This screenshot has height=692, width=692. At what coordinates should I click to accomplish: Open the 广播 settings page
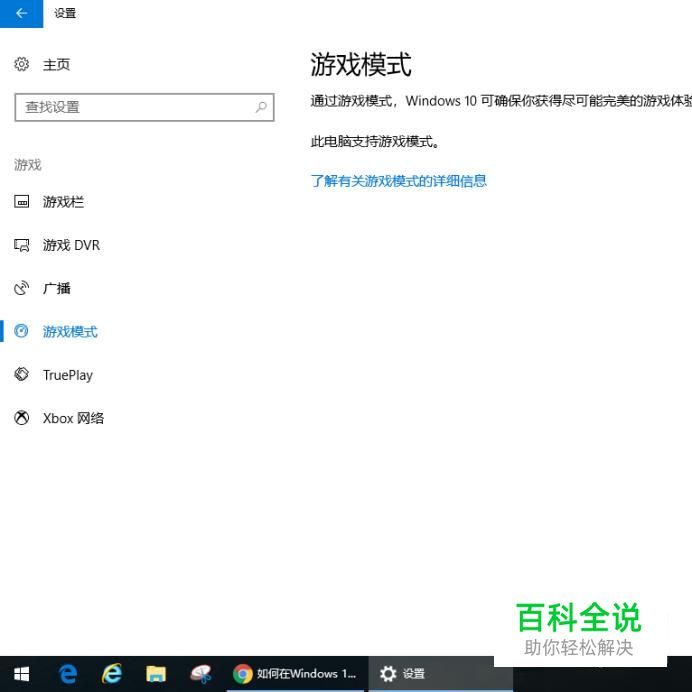pos(56,288)
